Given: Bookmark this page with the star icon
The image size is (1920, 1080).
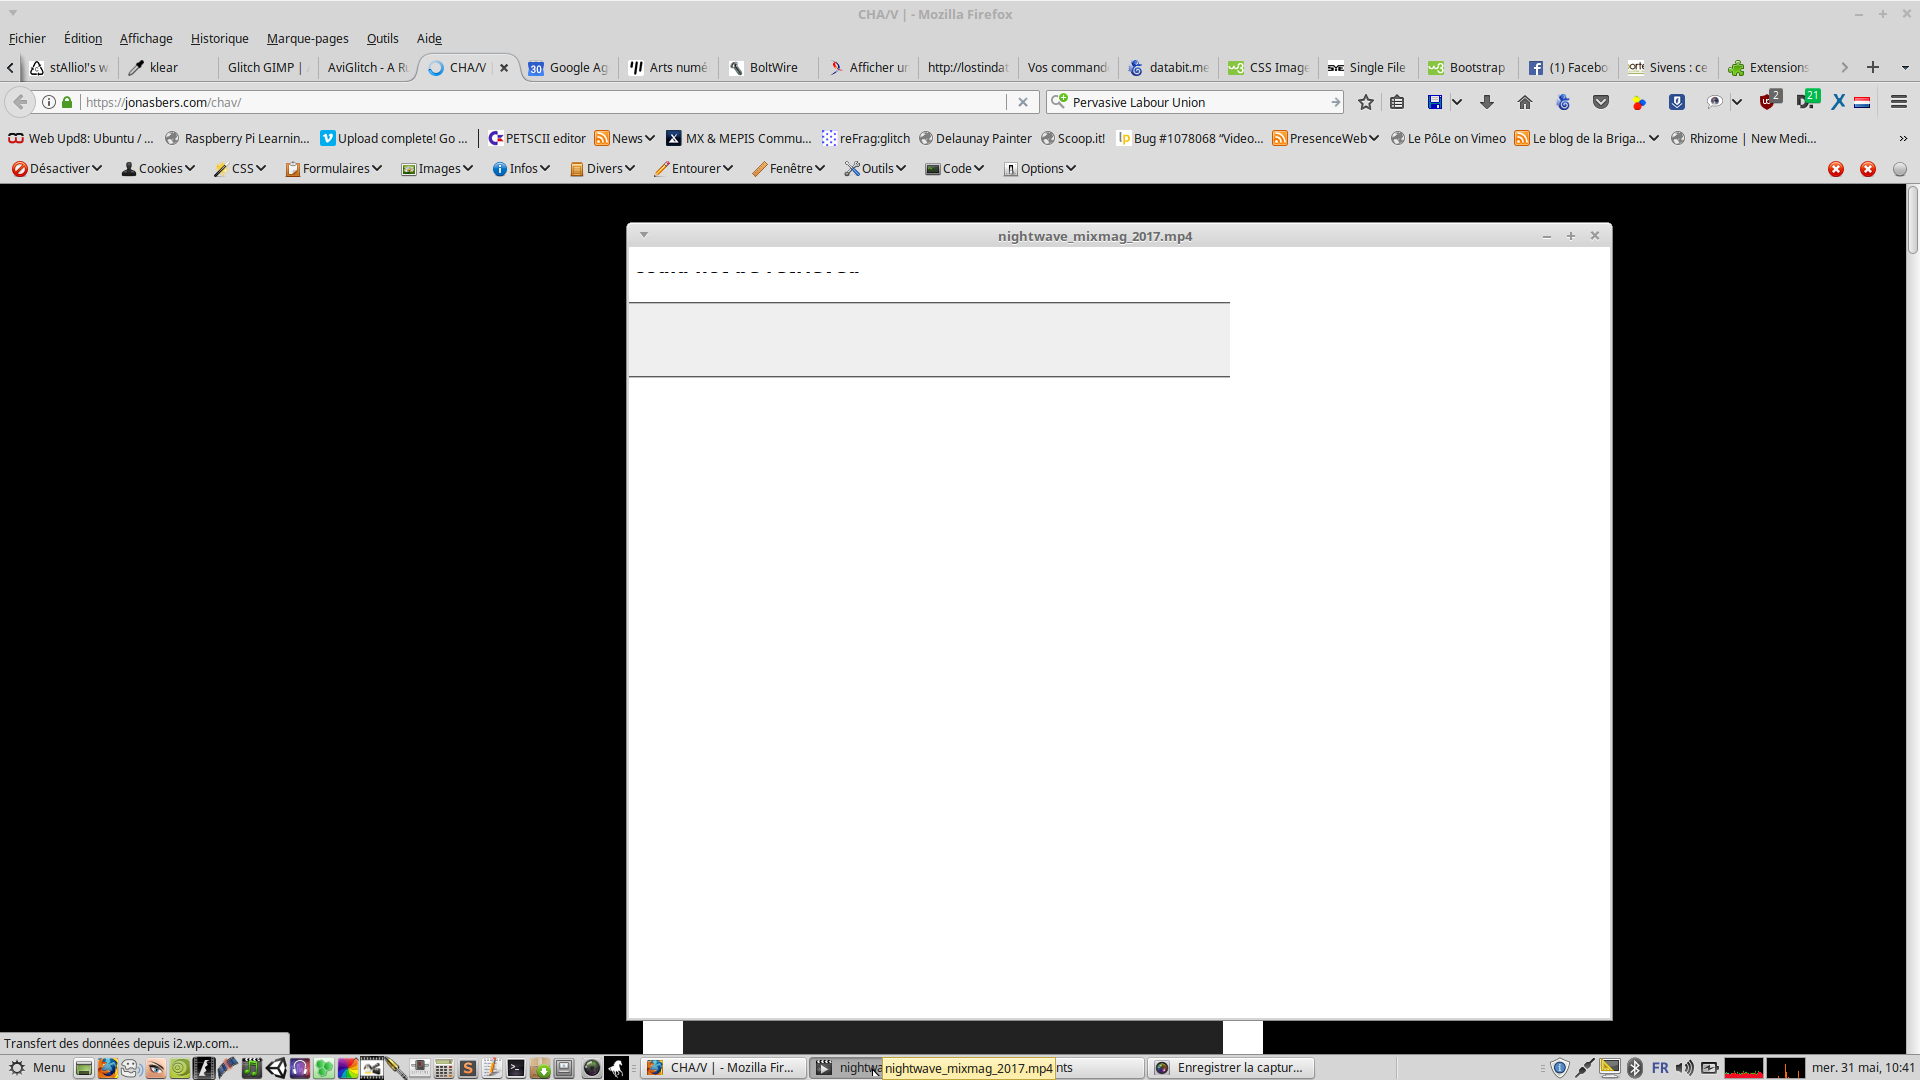Looking at the screenshot, I should (x=1366, y=102).
